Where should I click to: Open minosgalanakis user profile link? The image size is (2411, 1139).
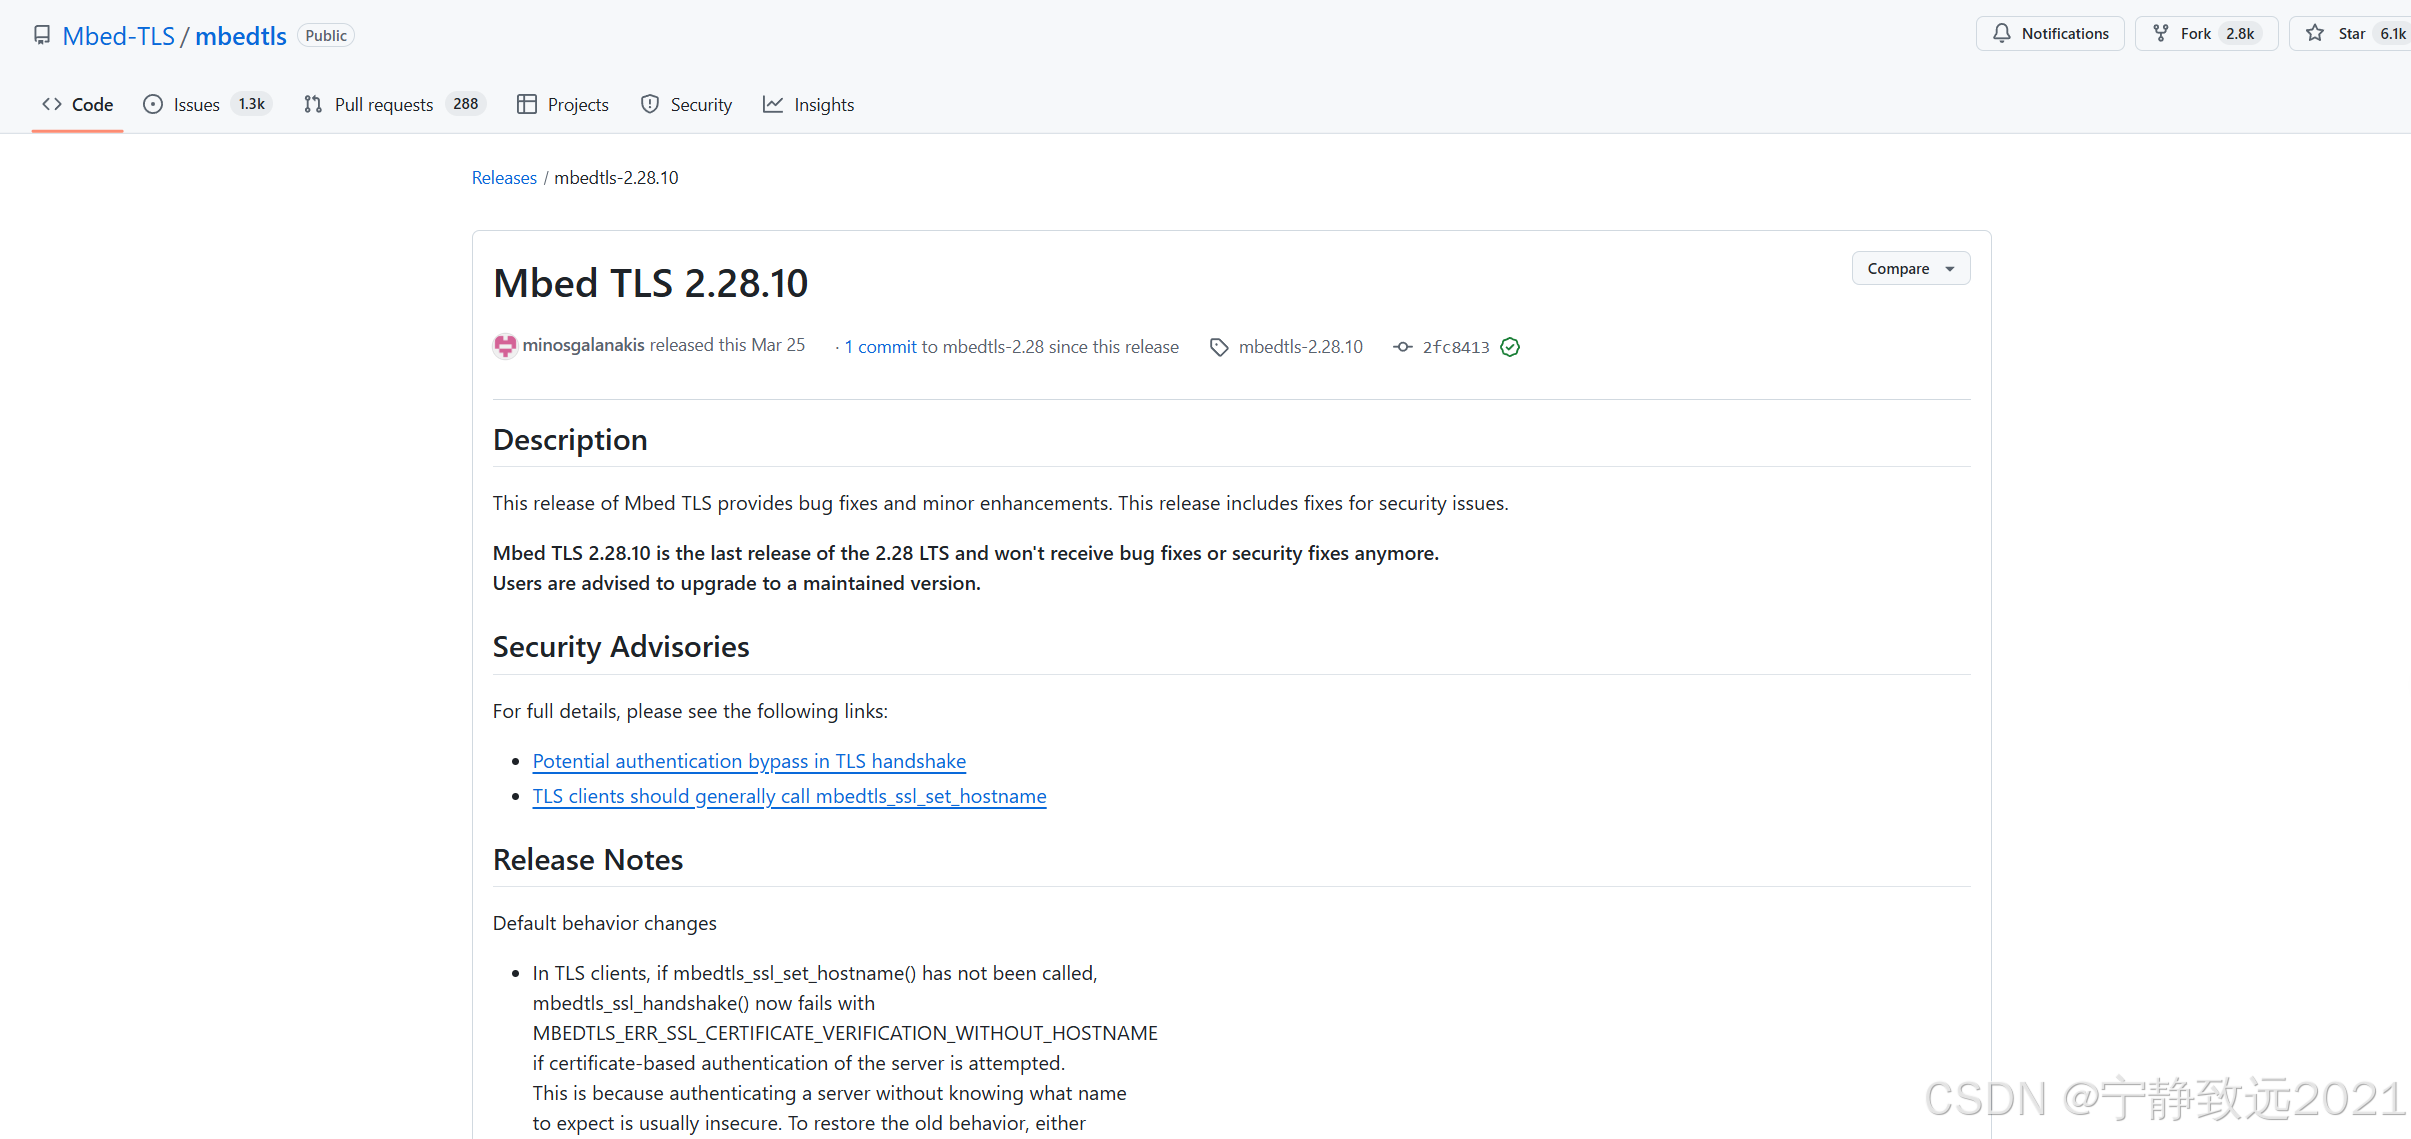(x=583, y=345)
